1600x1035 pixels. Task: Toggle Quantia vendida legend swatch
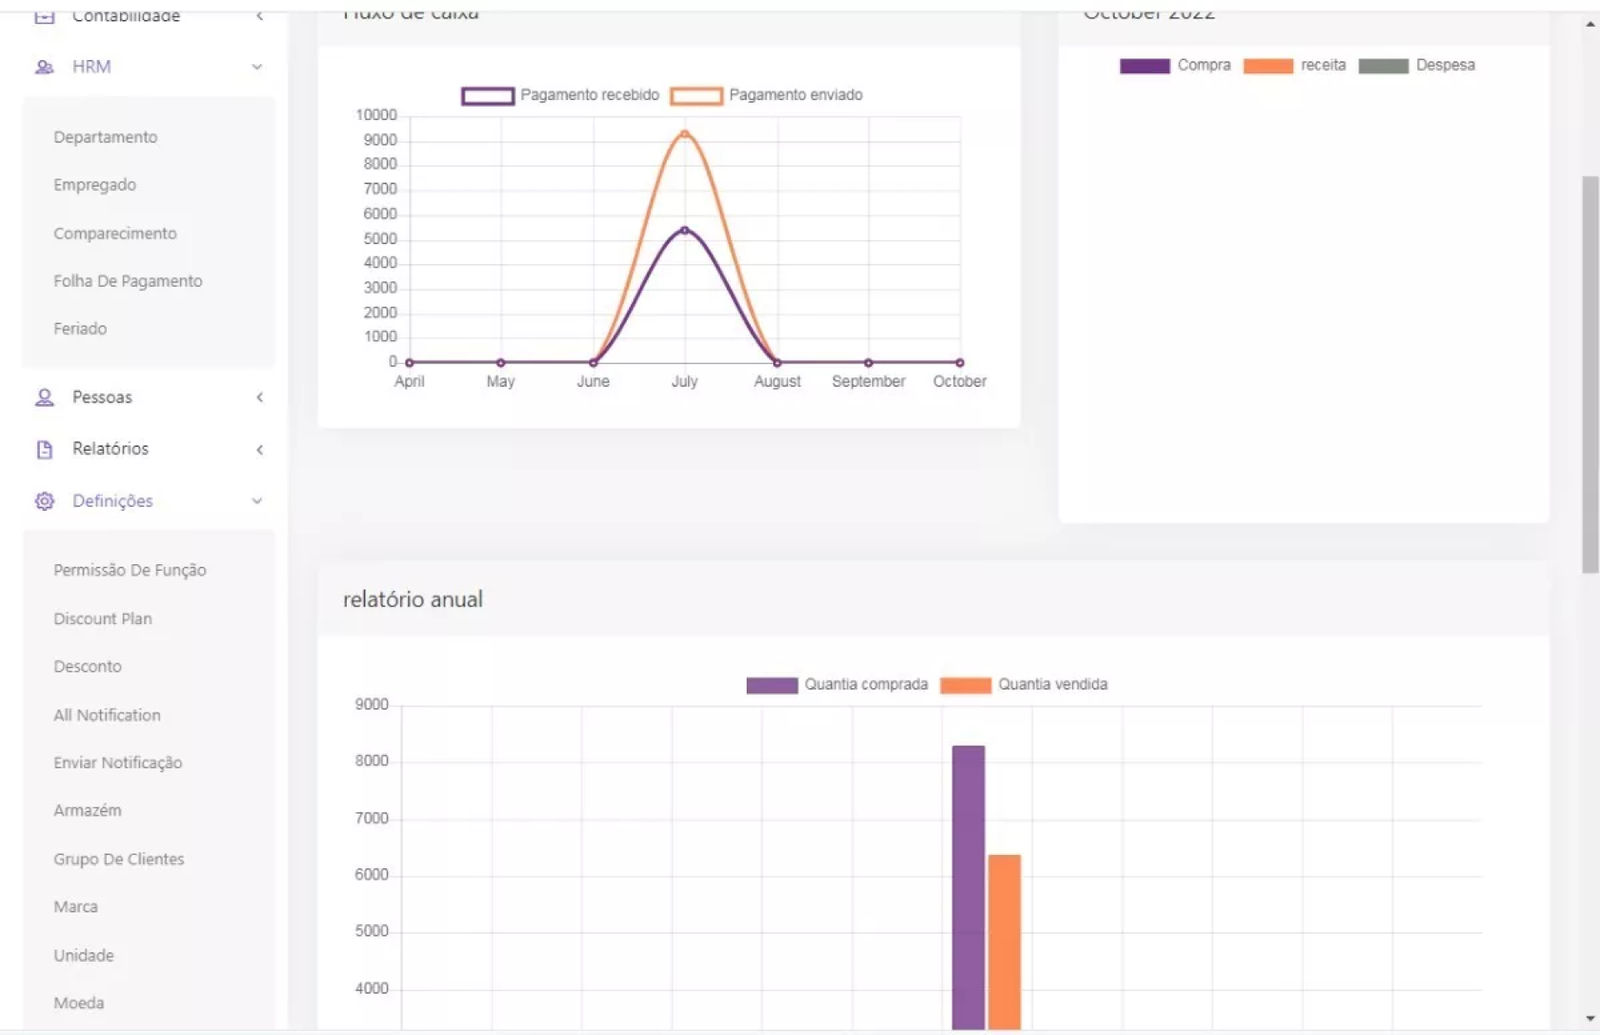tap(965, 685)
